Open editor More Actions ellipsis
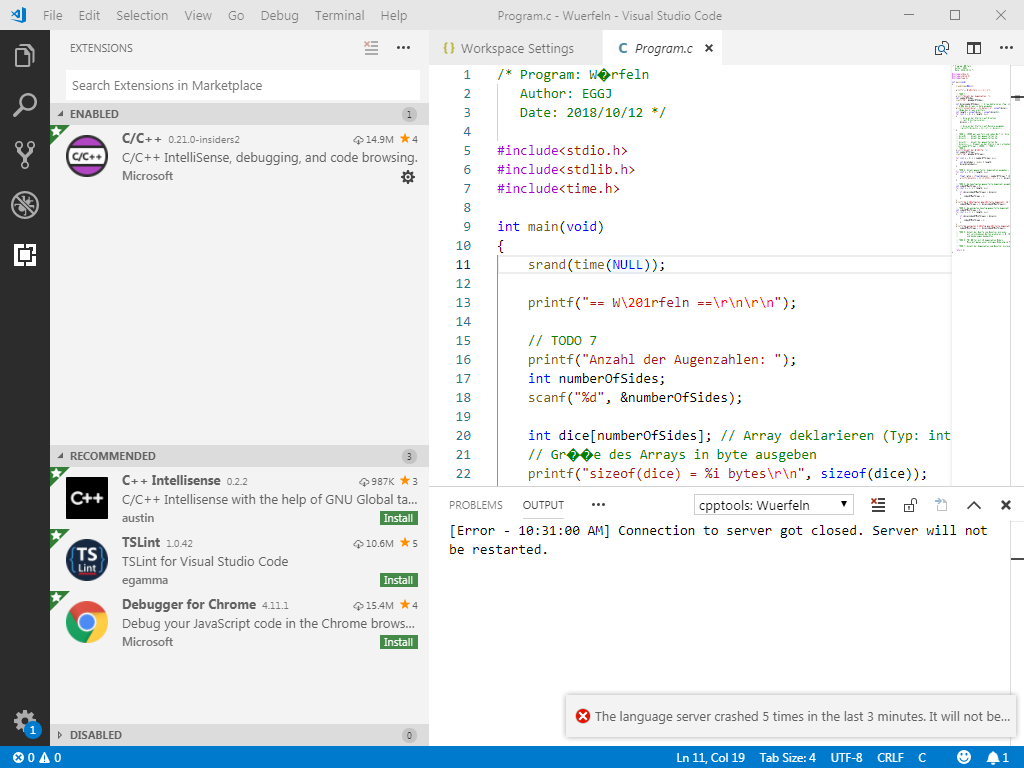 pyautogui.click(x=1006, y=48)
